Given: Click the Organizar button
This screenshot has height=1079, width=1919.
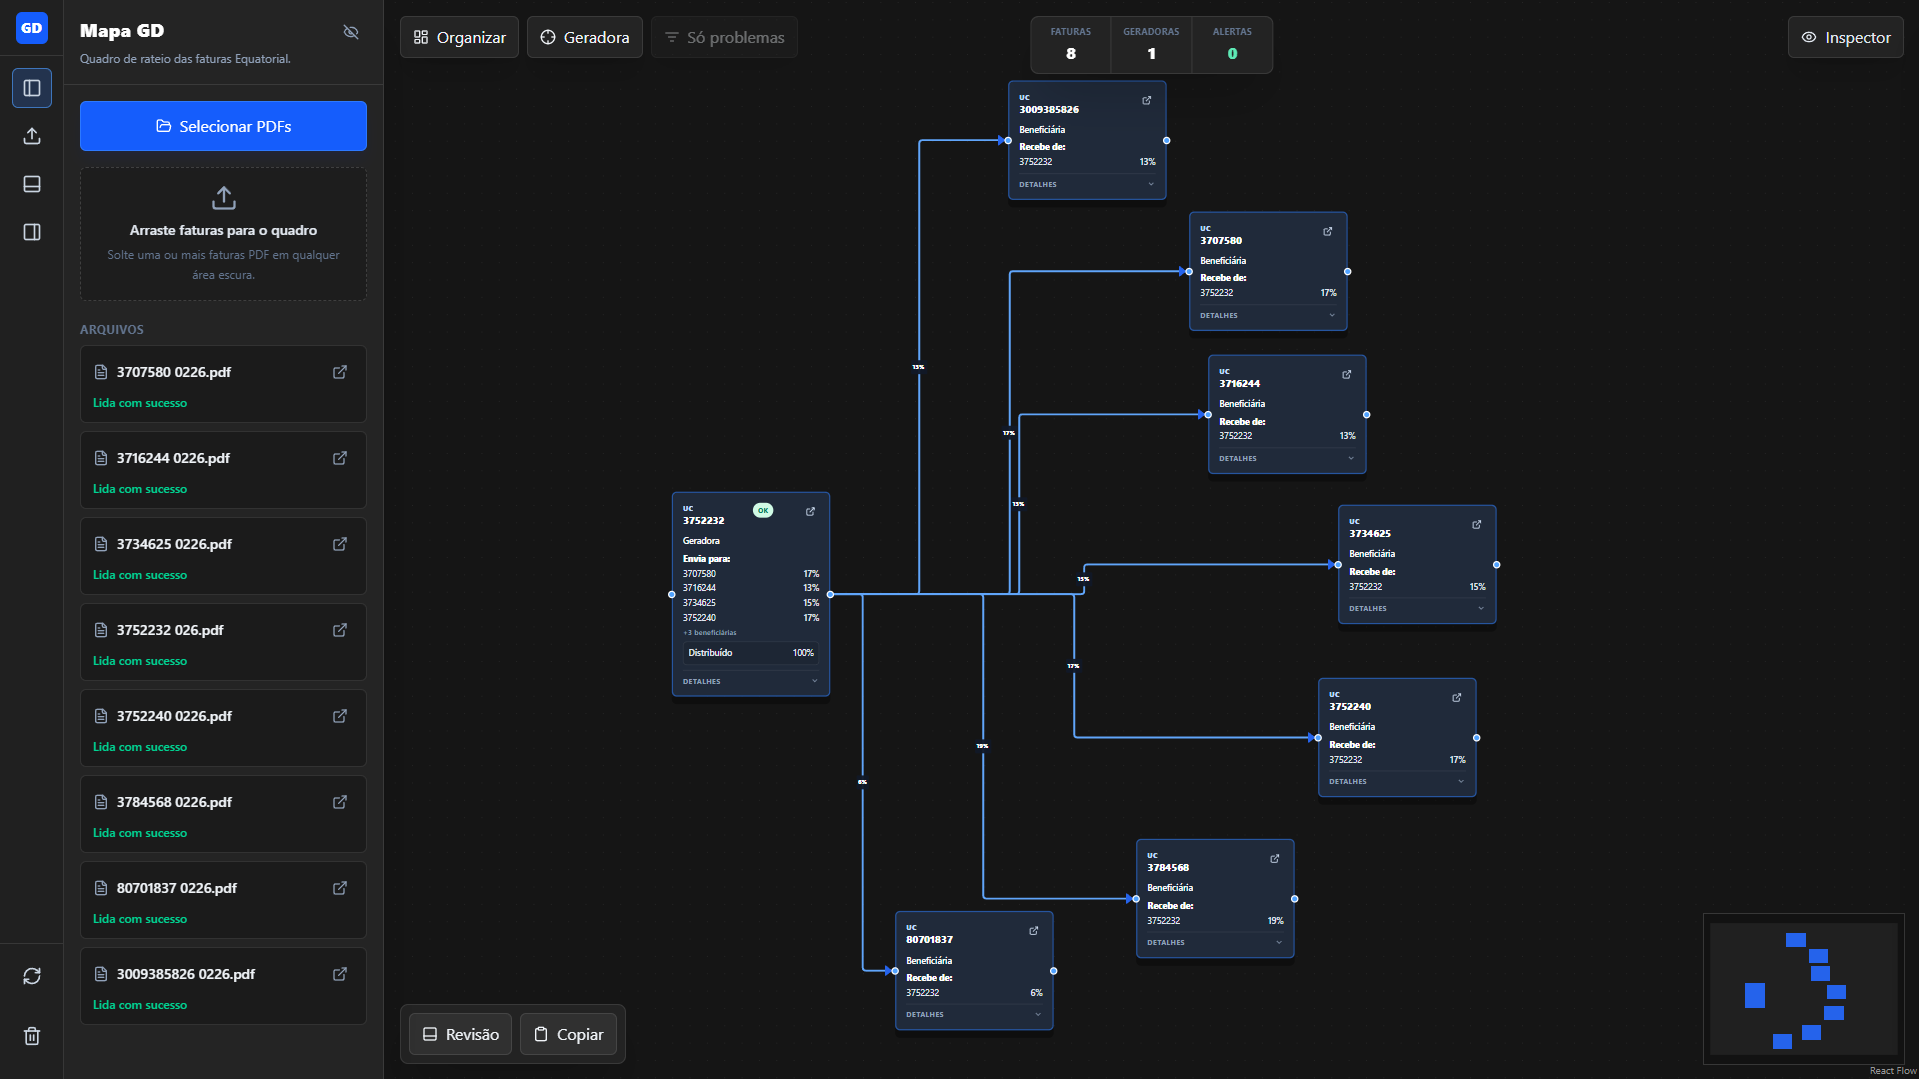Looking at the screenshot, I should pos(459,37).
